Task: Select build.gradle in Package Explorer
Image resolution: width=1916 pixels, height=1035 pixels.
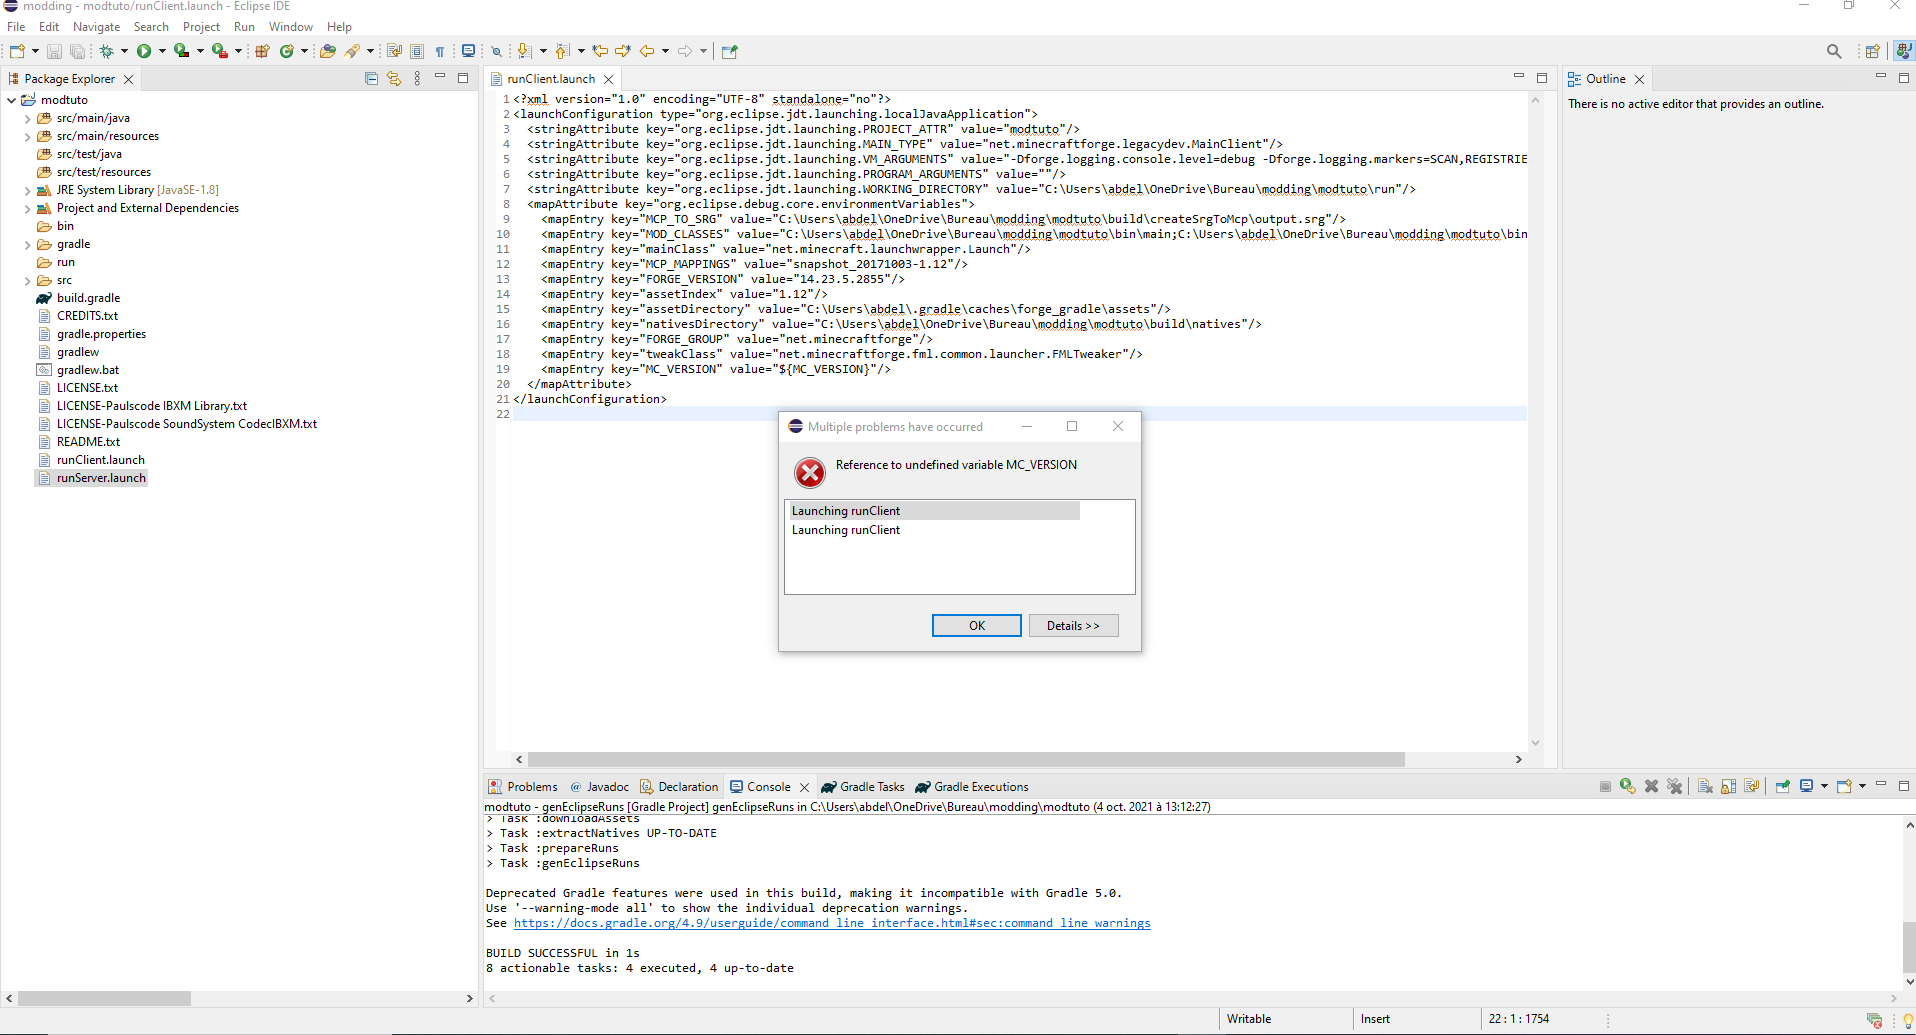Action: (x=88, y=298)
